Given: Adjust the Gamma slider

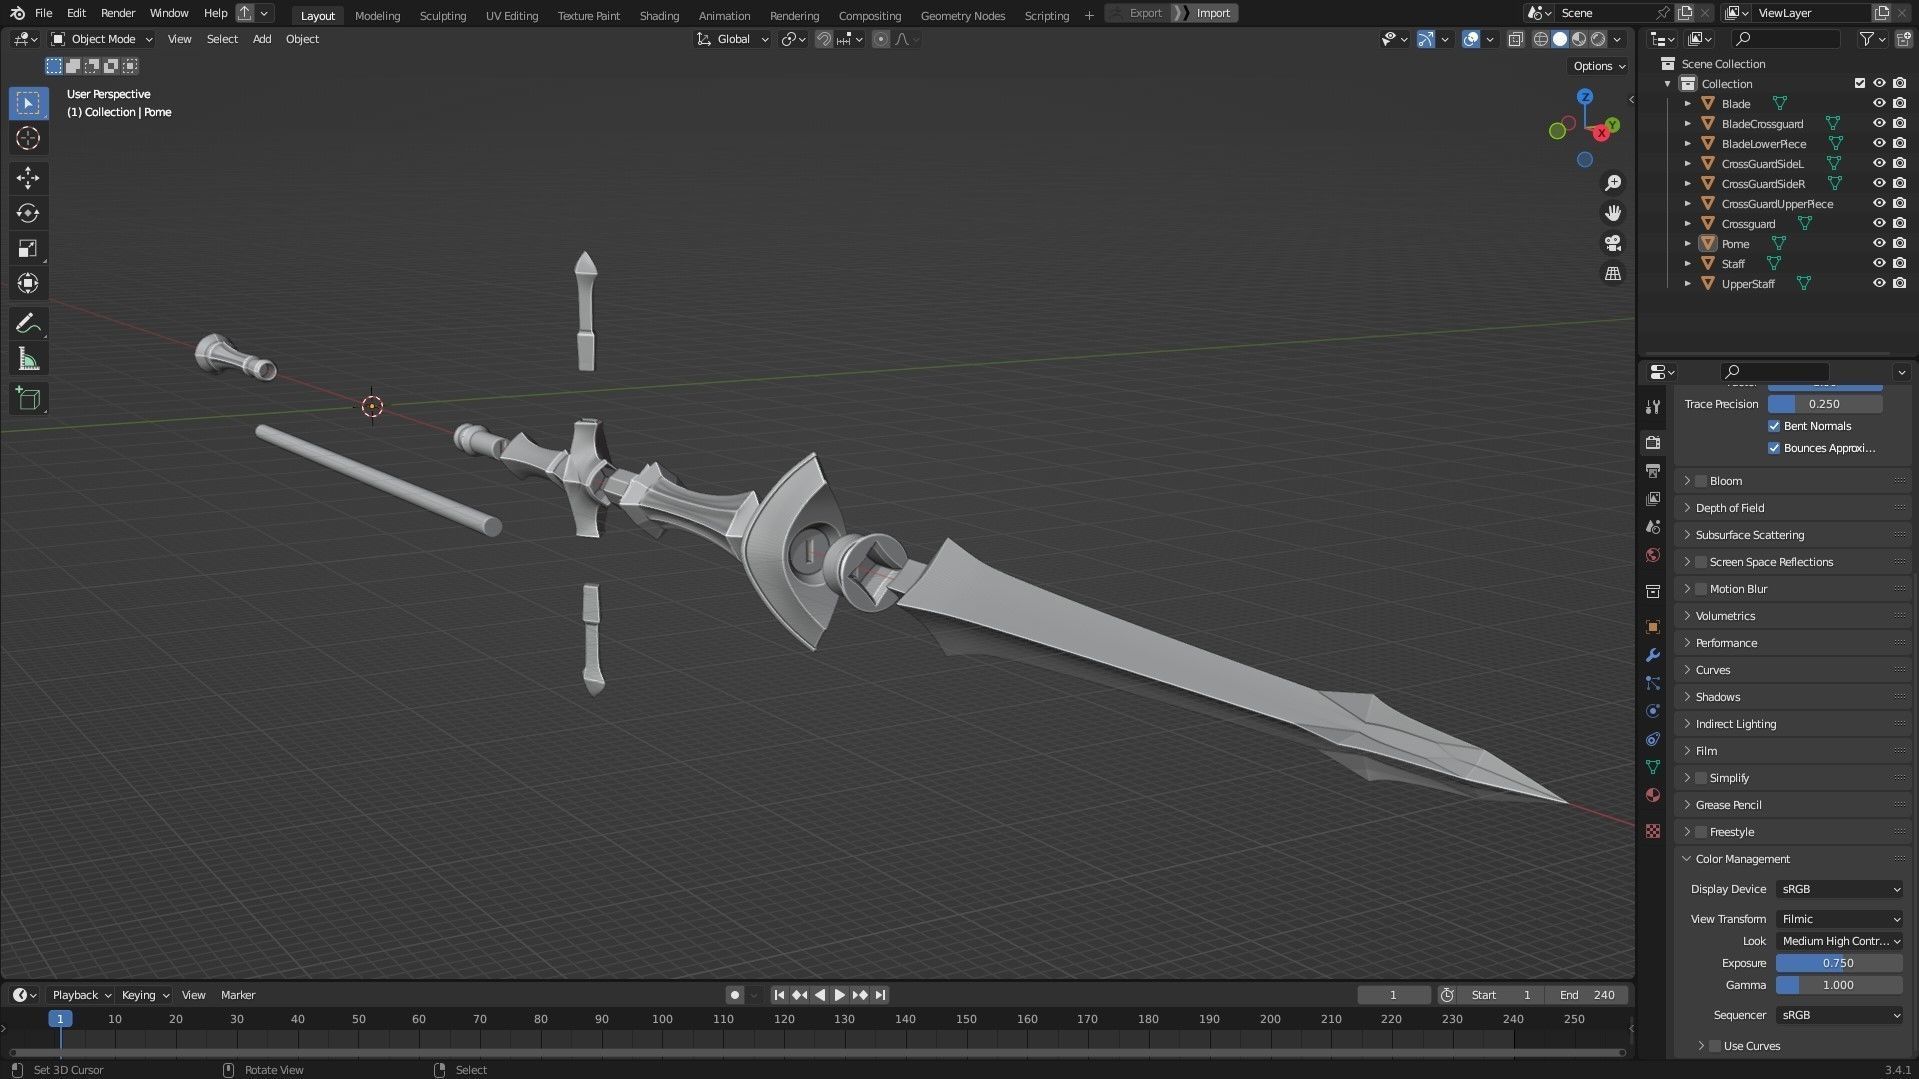Looking at the screenshot, I should click(1839, 985).
